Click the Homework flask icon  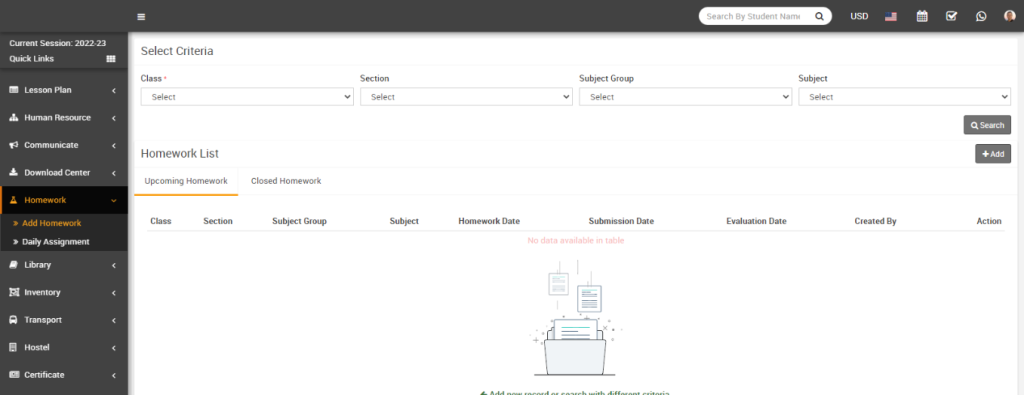[x=14, y=200]
